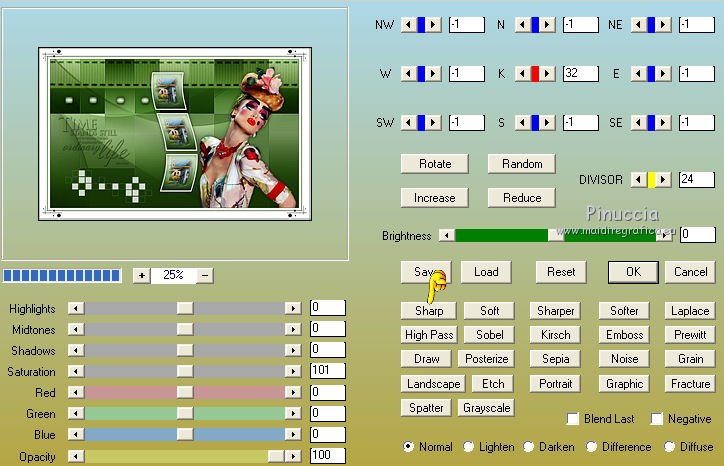The width and height of the screenshot is (724, 466).
Task: Load a saved filter preset
Action: point(486,272)
